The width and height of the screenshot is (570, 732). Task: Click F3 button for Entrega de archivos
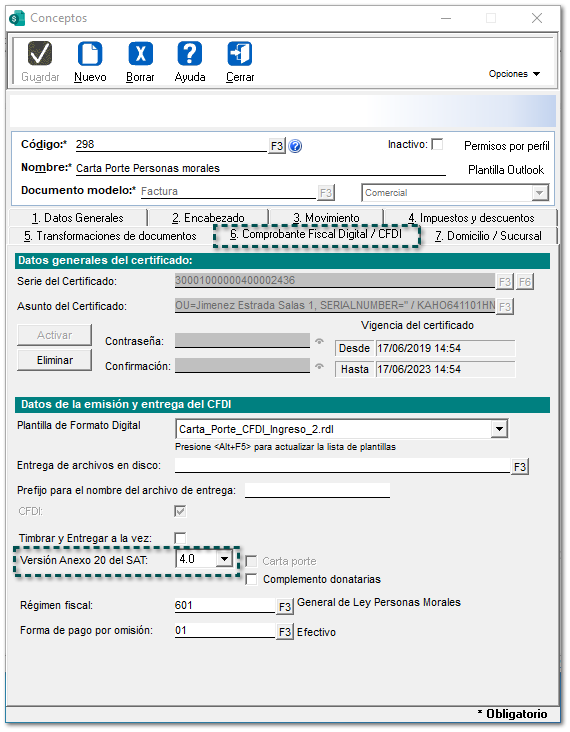click(520, 466)
